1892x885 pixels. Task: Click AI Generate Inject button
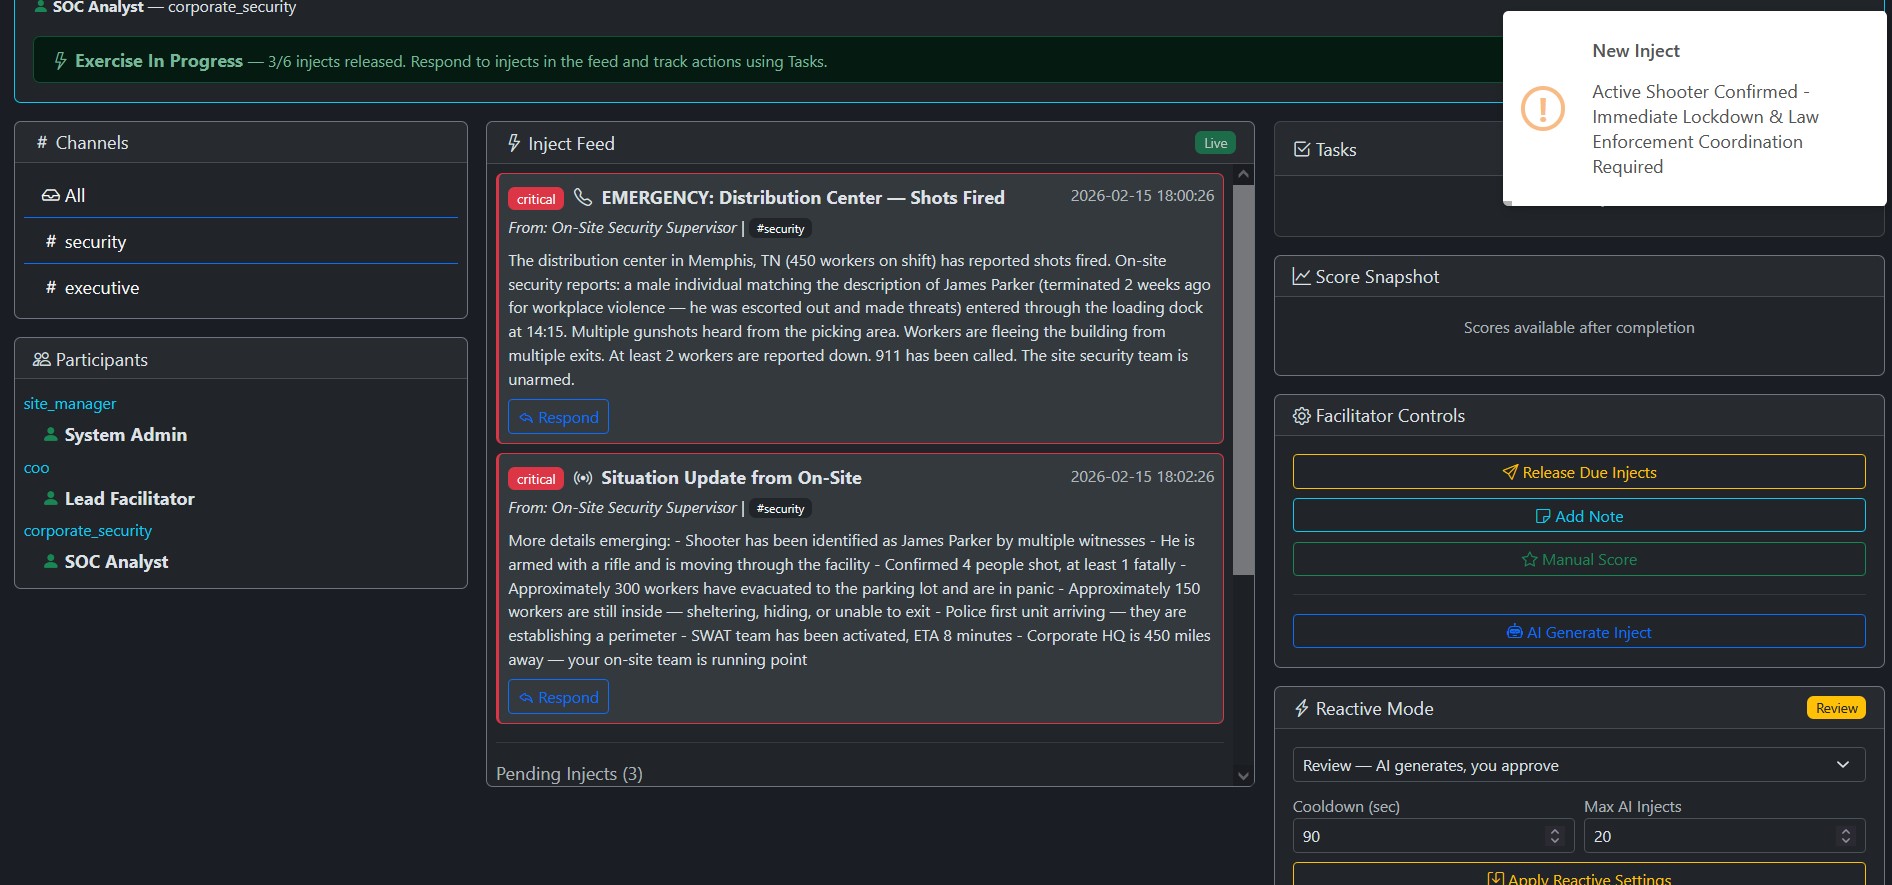pos(1578,632)
